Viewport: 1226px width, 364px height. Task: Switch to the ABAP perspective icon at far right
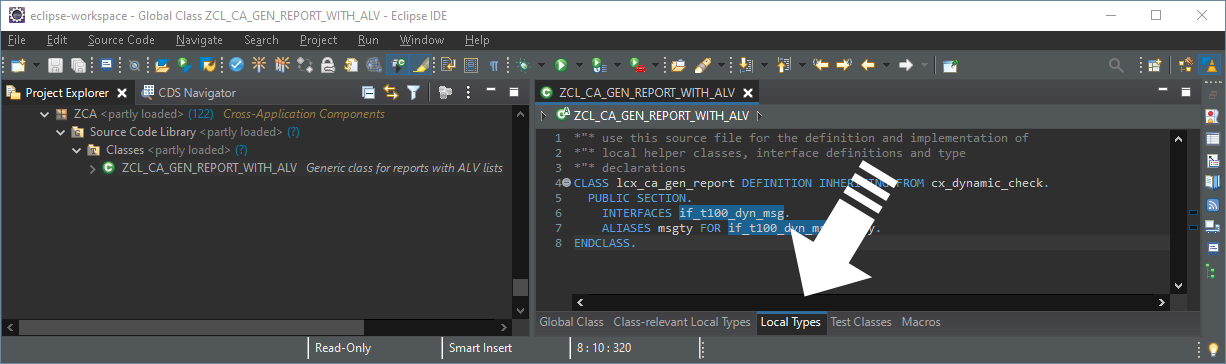(1210, 65)
